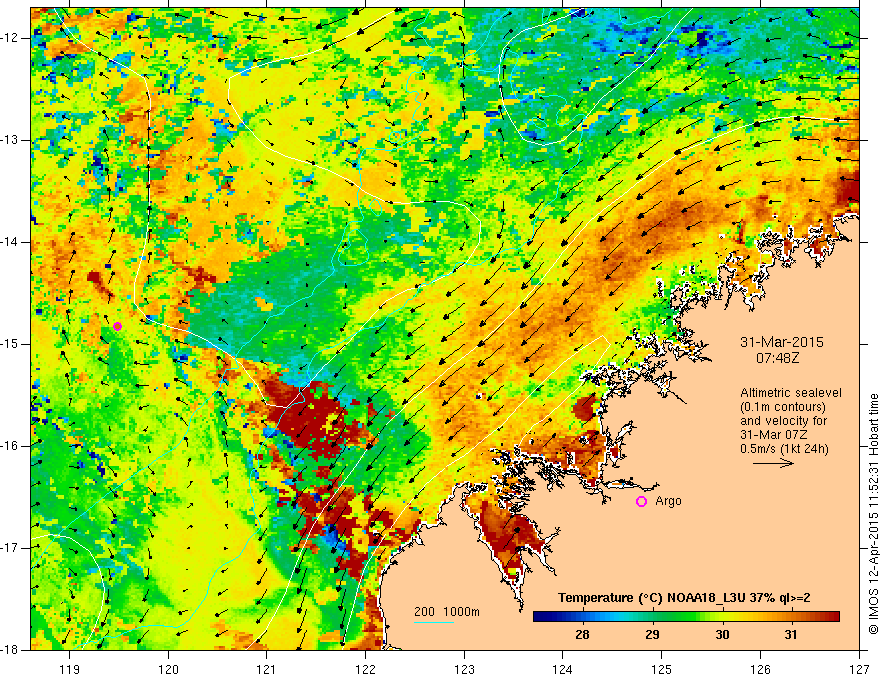The height and width of the screenshot is (680, 880).
Task: Click the '0.5m/s (1kt 24h)' scale text
Action: 784,449
